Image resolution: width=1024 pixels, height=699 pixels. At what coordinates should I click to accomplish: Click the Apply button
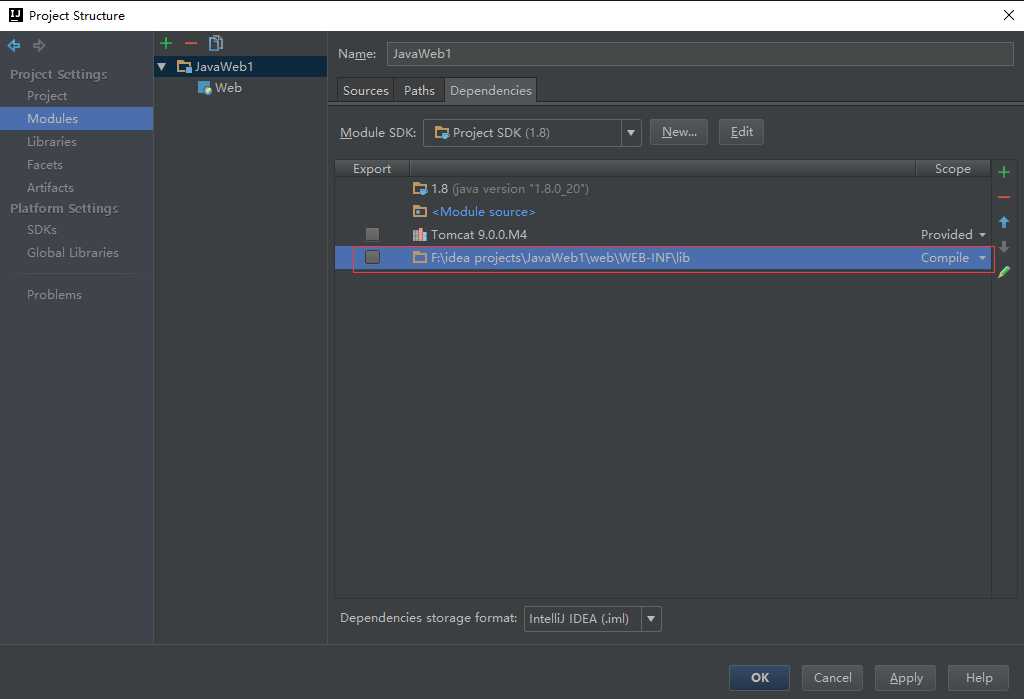click(x=906, y=678)
